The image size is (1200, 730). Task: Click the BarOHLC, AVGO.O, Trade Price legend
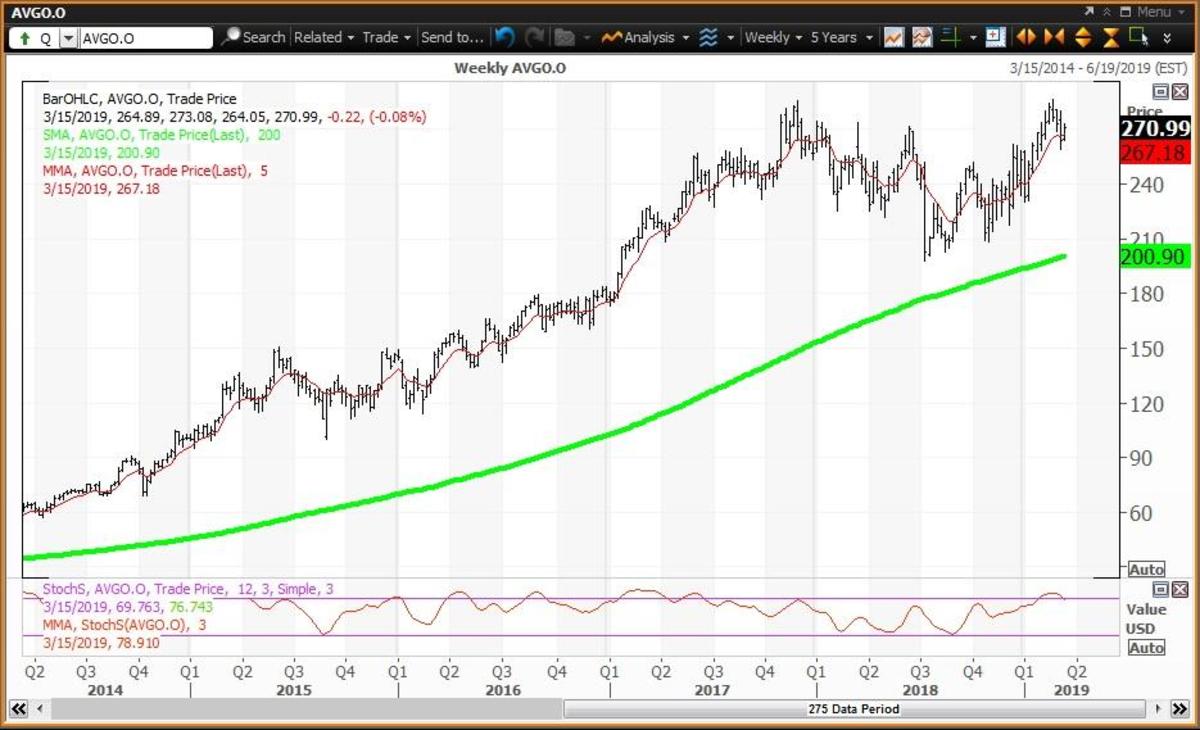pos(138,99)
